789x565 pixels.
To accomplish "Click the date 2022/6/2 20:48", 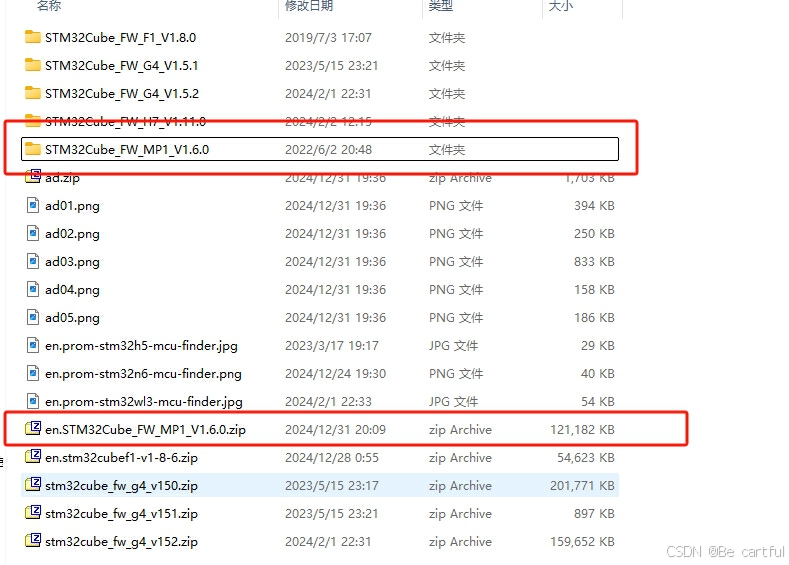I will pyautogui.click(x=328, y=149).
